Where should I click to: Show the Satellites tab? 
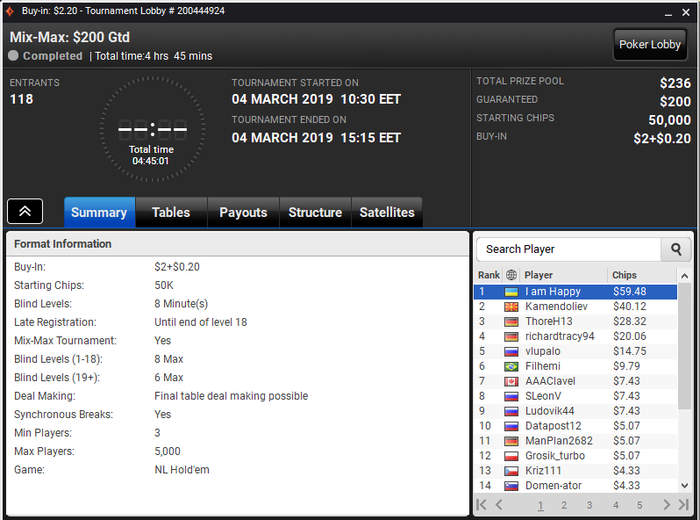pos(387,212)
